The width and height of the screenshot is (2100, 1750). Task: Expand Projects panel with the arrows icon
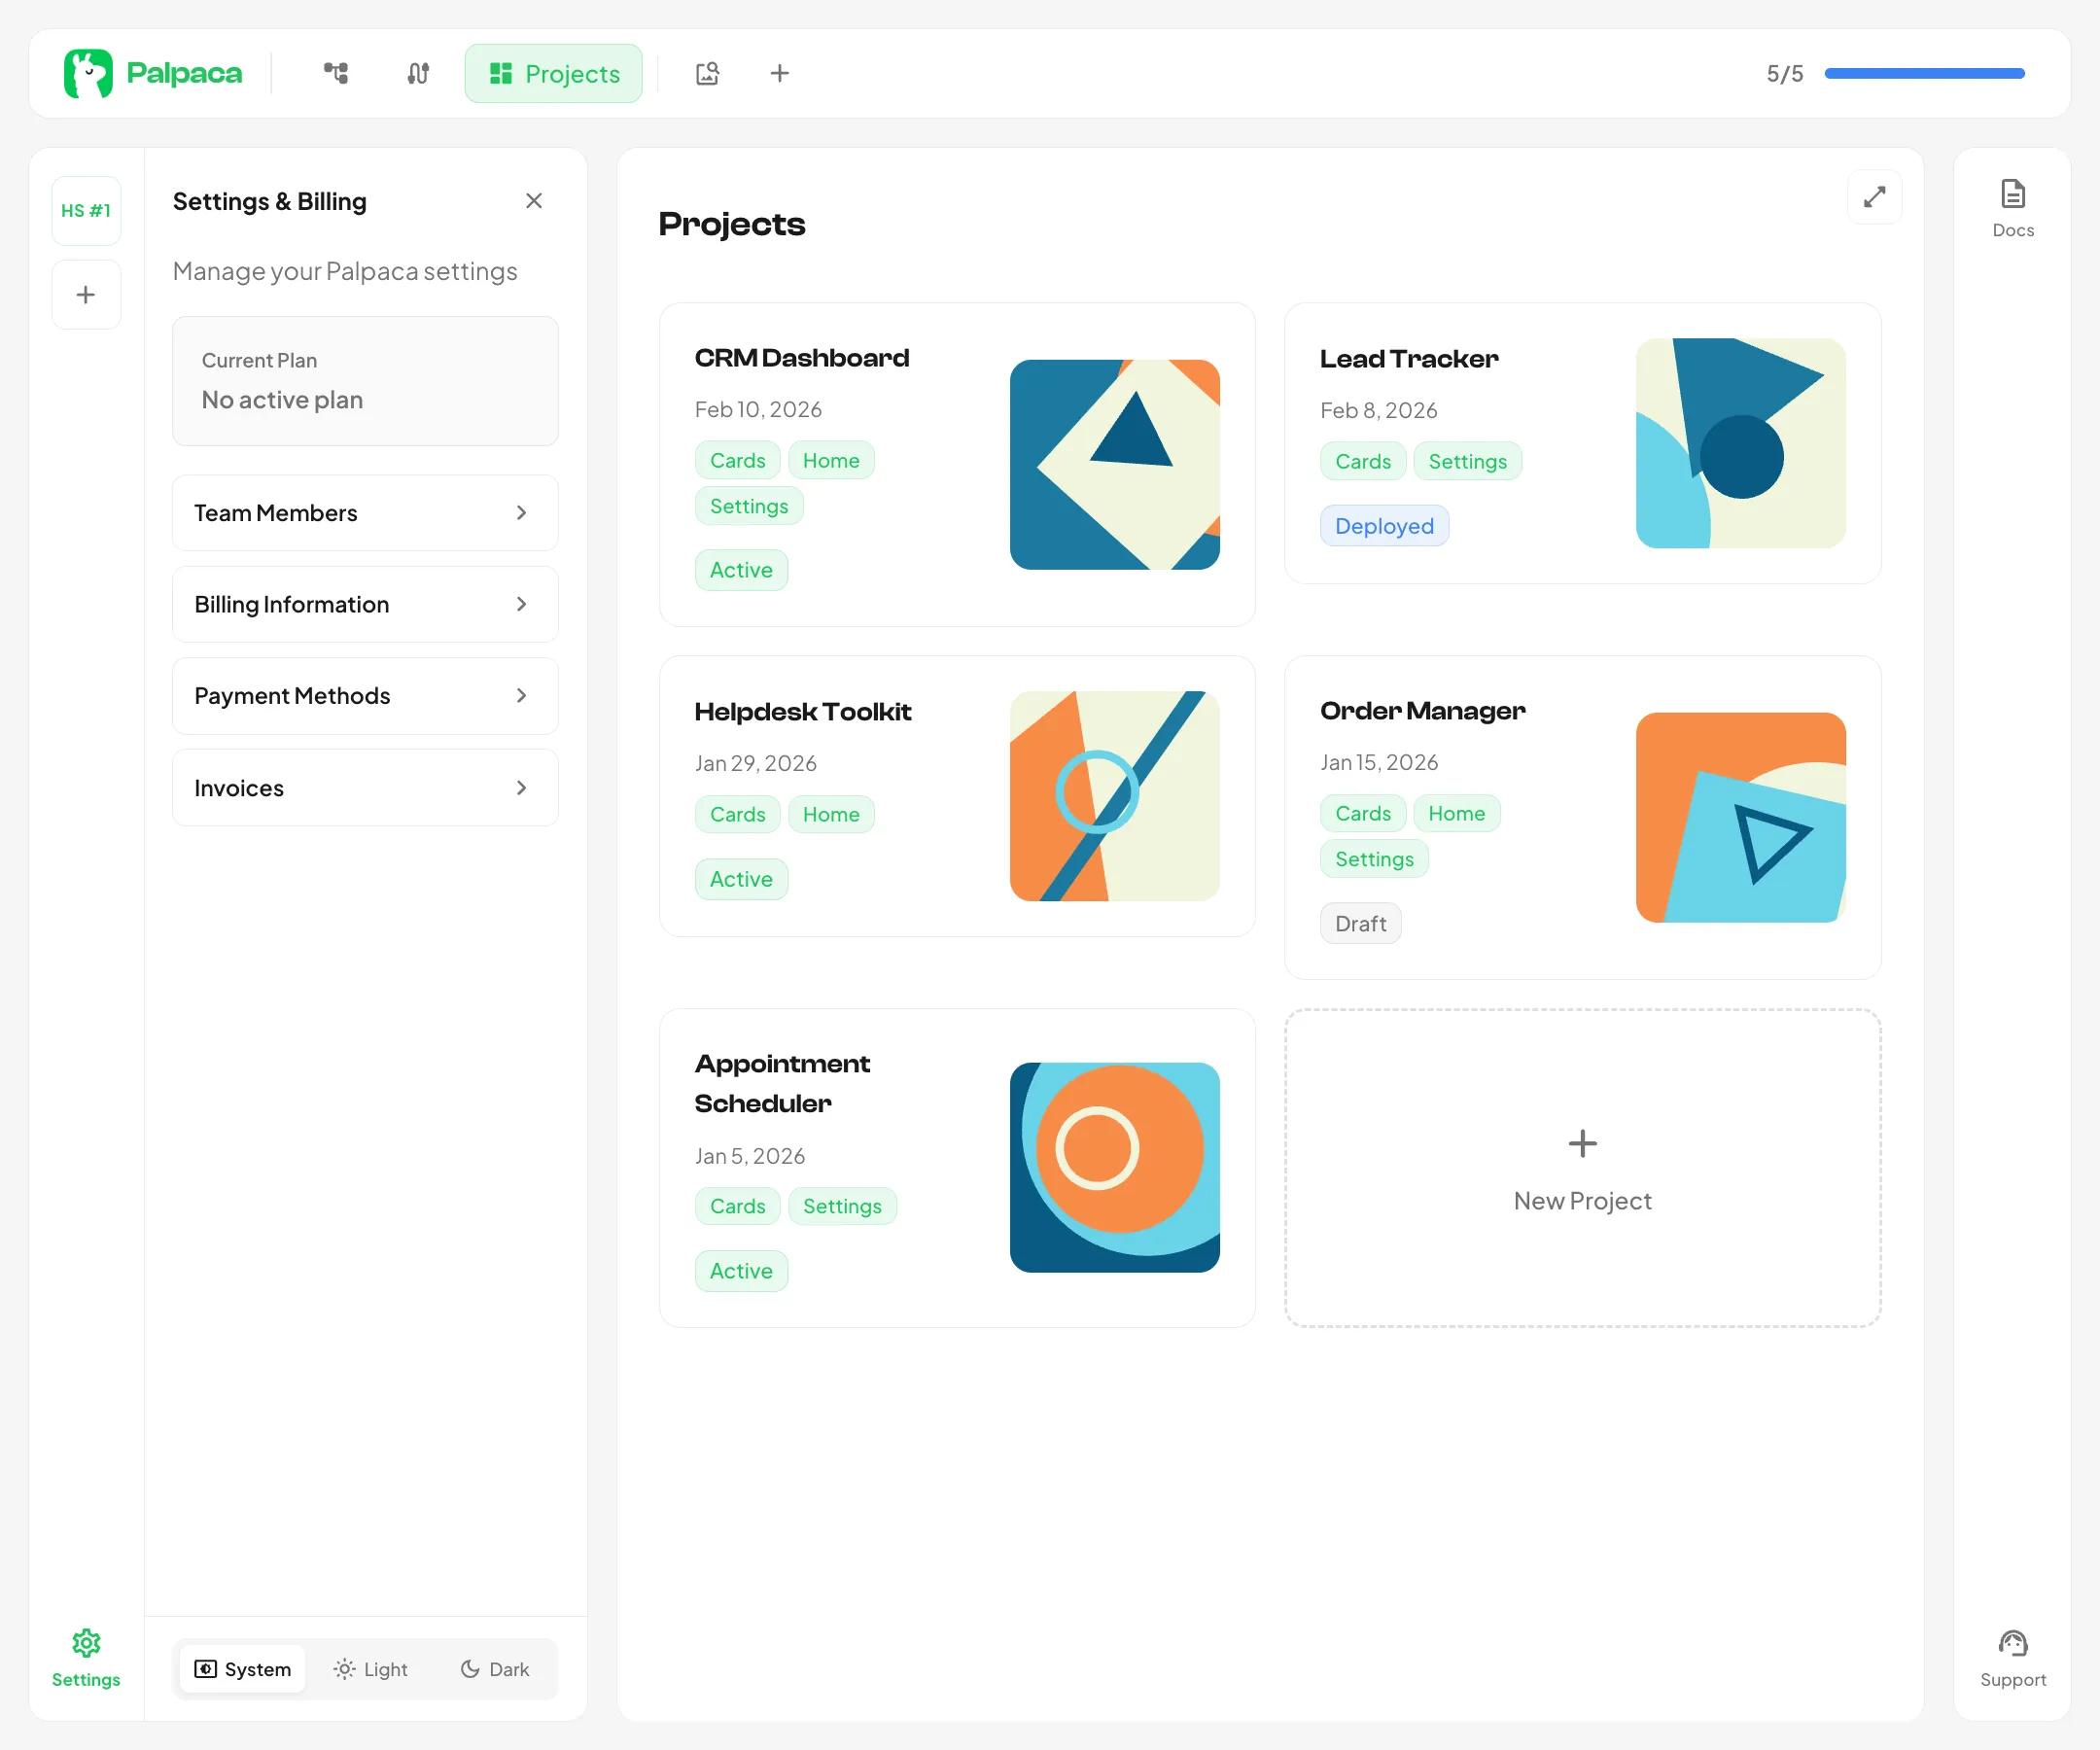click(x=1873, y=197)
